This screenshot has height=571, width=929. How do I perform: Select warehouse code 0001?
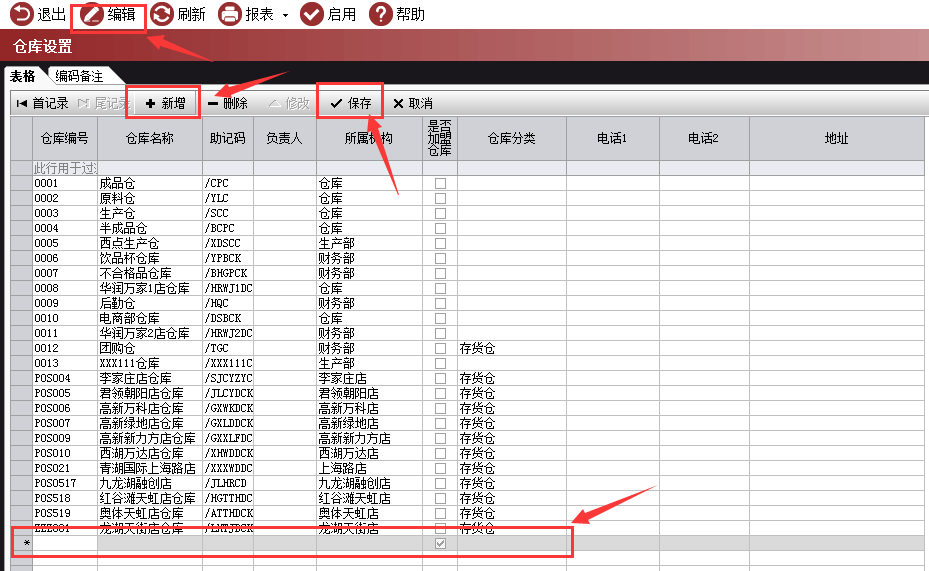pyautogui.click(x=65, y=184)
